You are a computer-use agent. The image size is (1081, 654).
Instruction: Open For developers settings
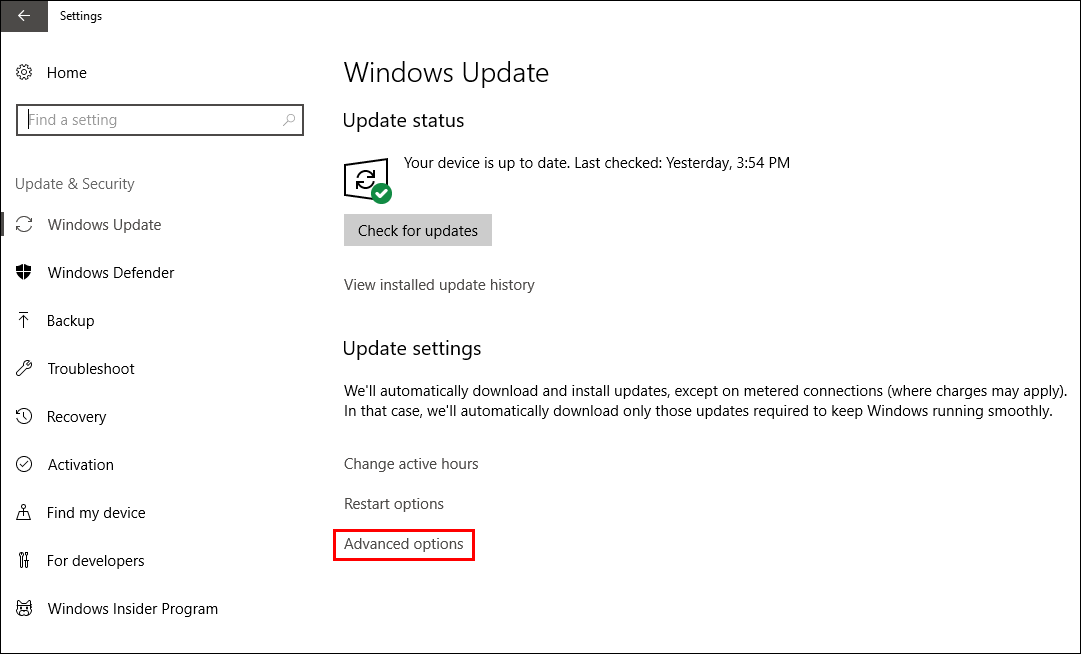point(96,561)
